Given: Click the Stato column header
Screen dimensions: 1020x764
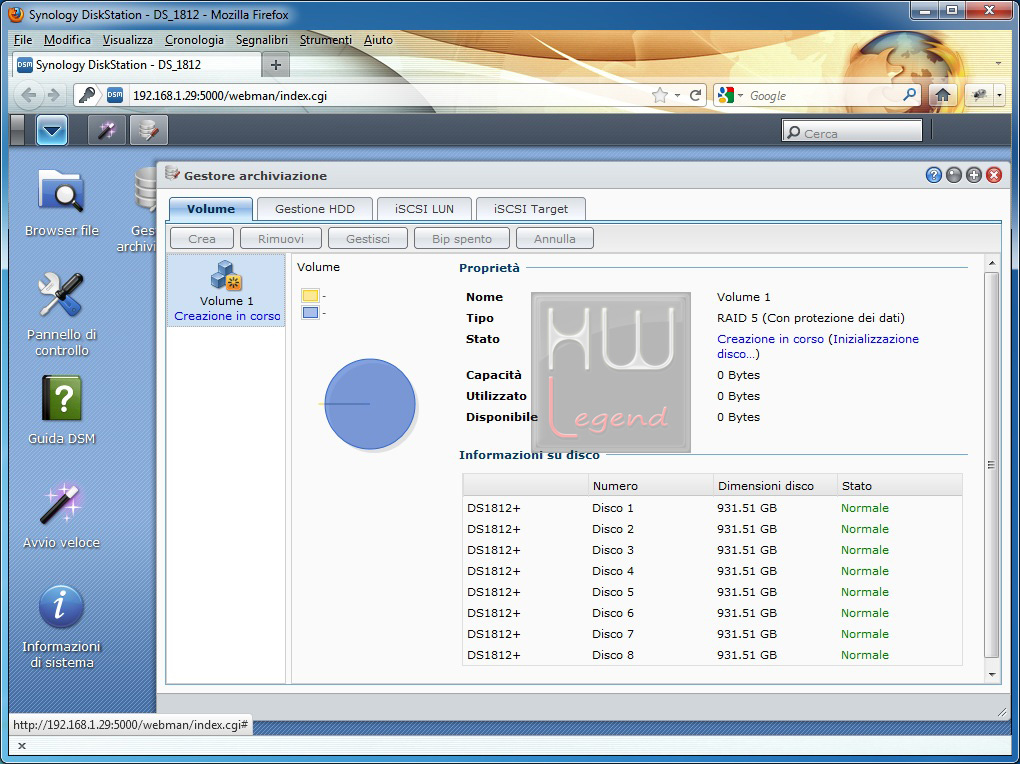Looking at the screenshot, I should (899, 485).
